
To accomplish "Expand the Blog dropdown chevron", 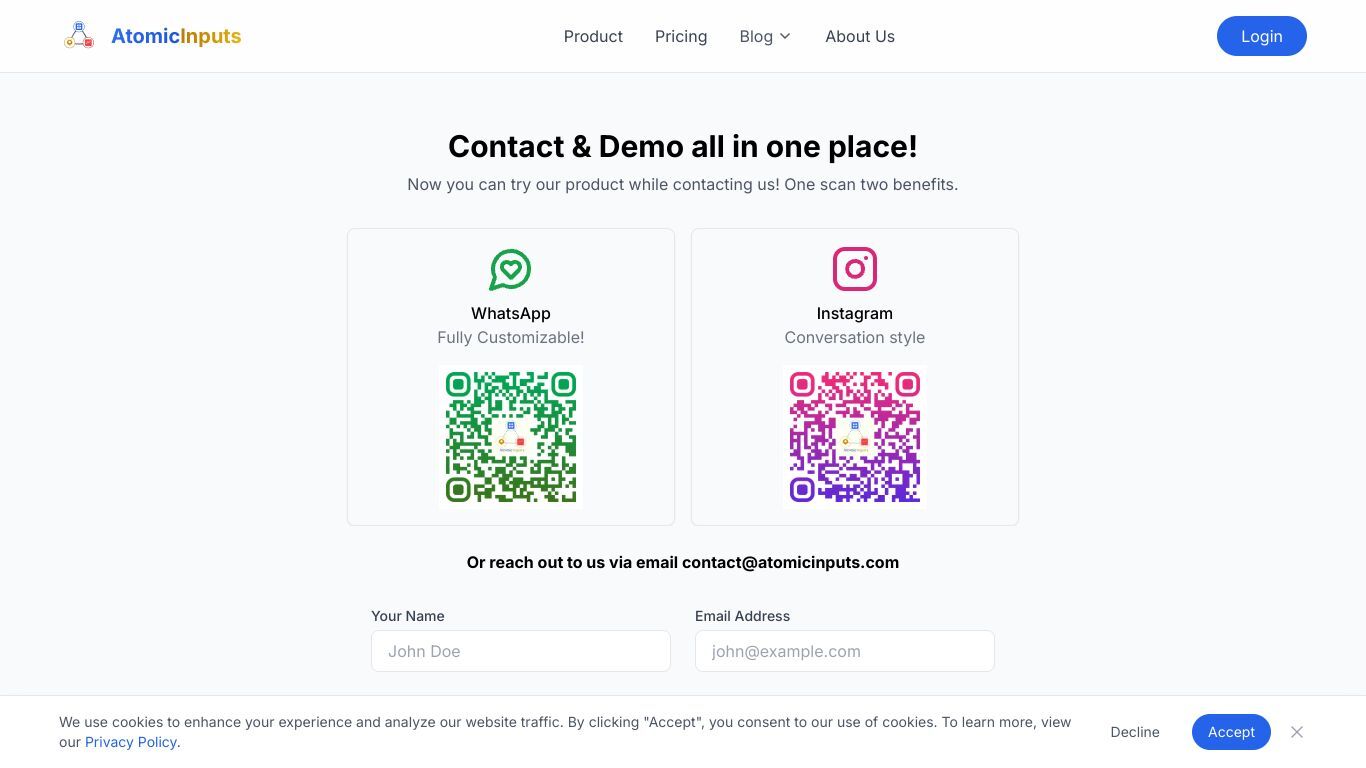I will [x=785, y=36].
